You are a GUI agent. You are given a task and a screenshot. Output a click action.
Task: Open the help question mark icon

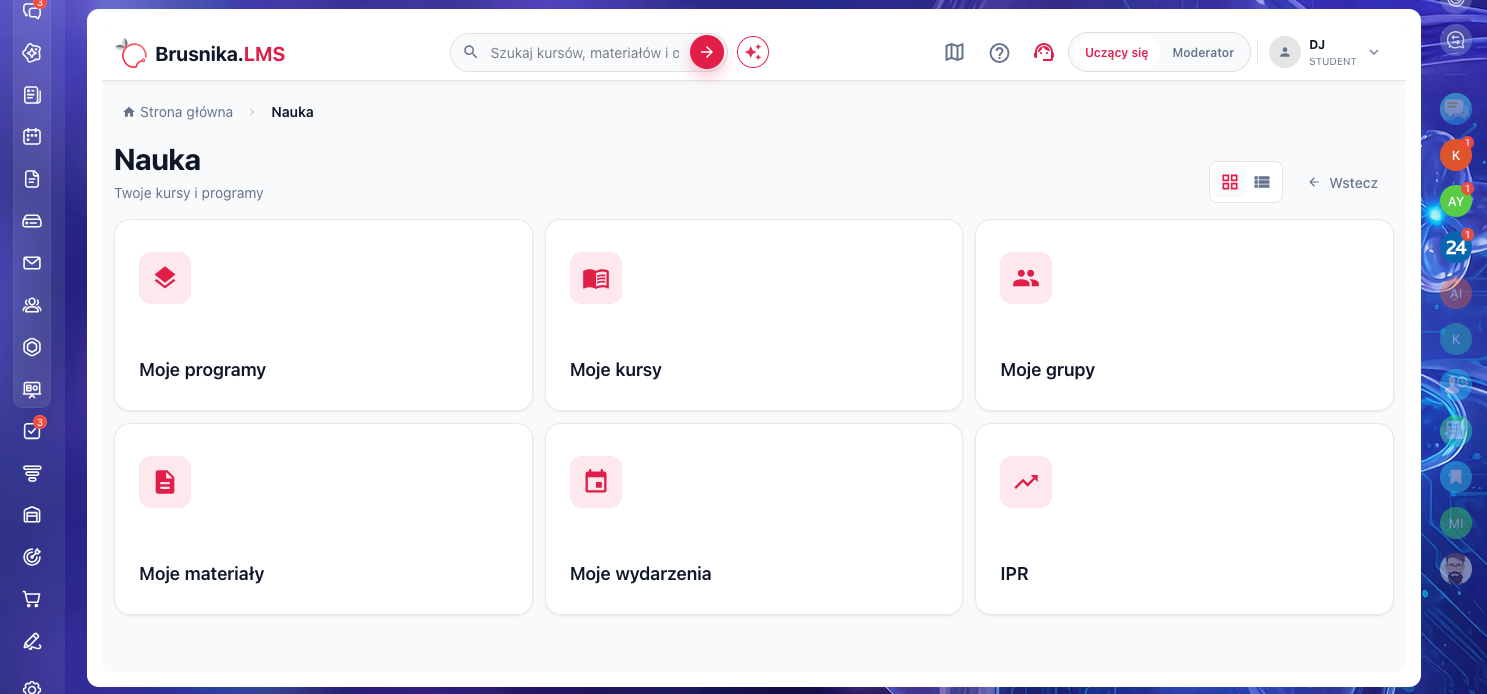point(999,52)
